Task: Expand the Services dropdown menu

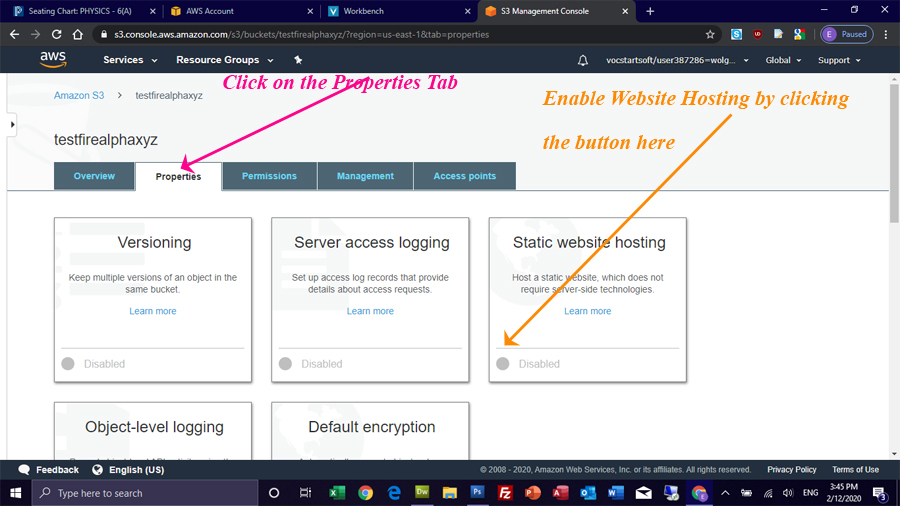Action: [130, 60]
